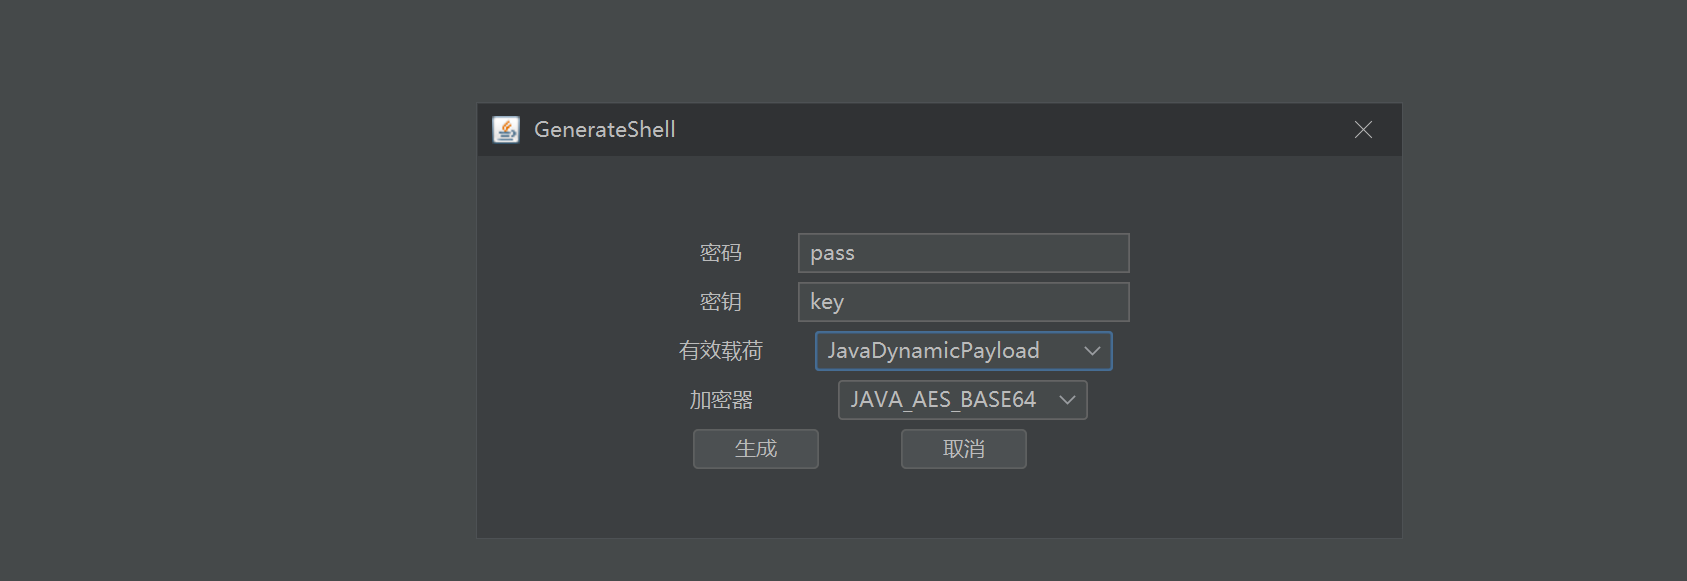Screen dimensions: 1687x581
Task: Click the 生成 button
Action: (756, 449)
